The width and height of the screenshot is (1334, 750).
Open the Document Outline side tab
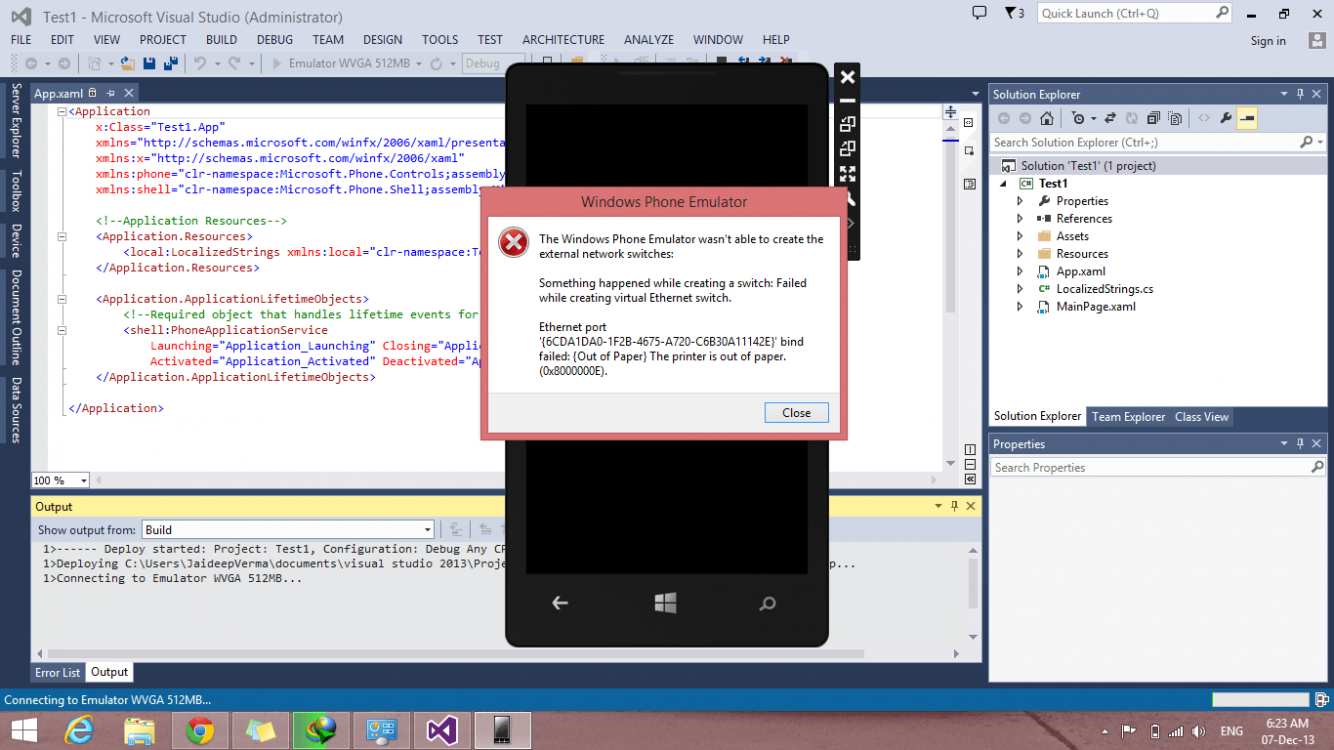coord(16,316)
